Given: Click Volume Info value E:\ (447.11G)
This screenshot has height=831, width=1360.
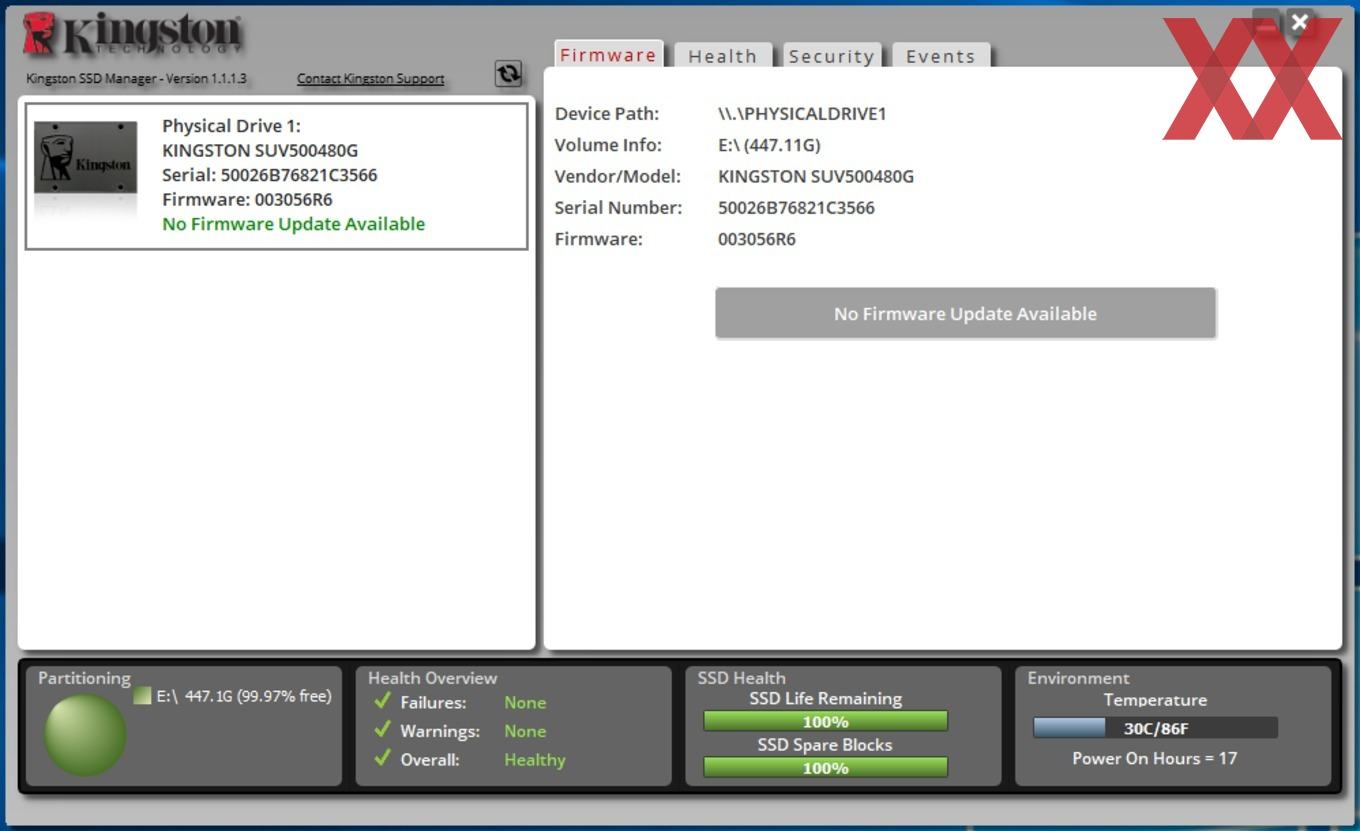Looking at the screenshot, I should click(769, 145).
